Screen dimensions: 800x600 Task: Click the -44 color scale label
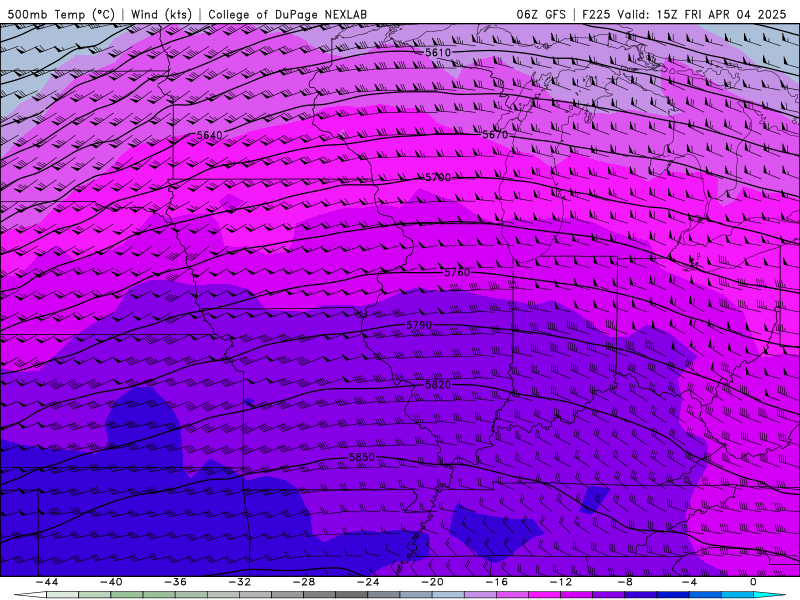[47, 582]
